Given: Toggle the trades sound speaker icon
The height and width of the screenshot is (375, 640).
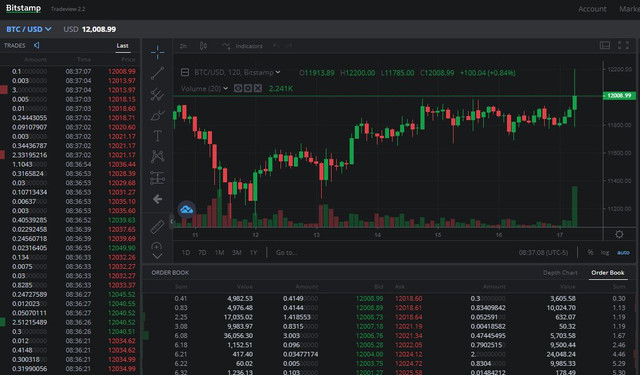Looking at the screenshot, I should tap(37, 45).
